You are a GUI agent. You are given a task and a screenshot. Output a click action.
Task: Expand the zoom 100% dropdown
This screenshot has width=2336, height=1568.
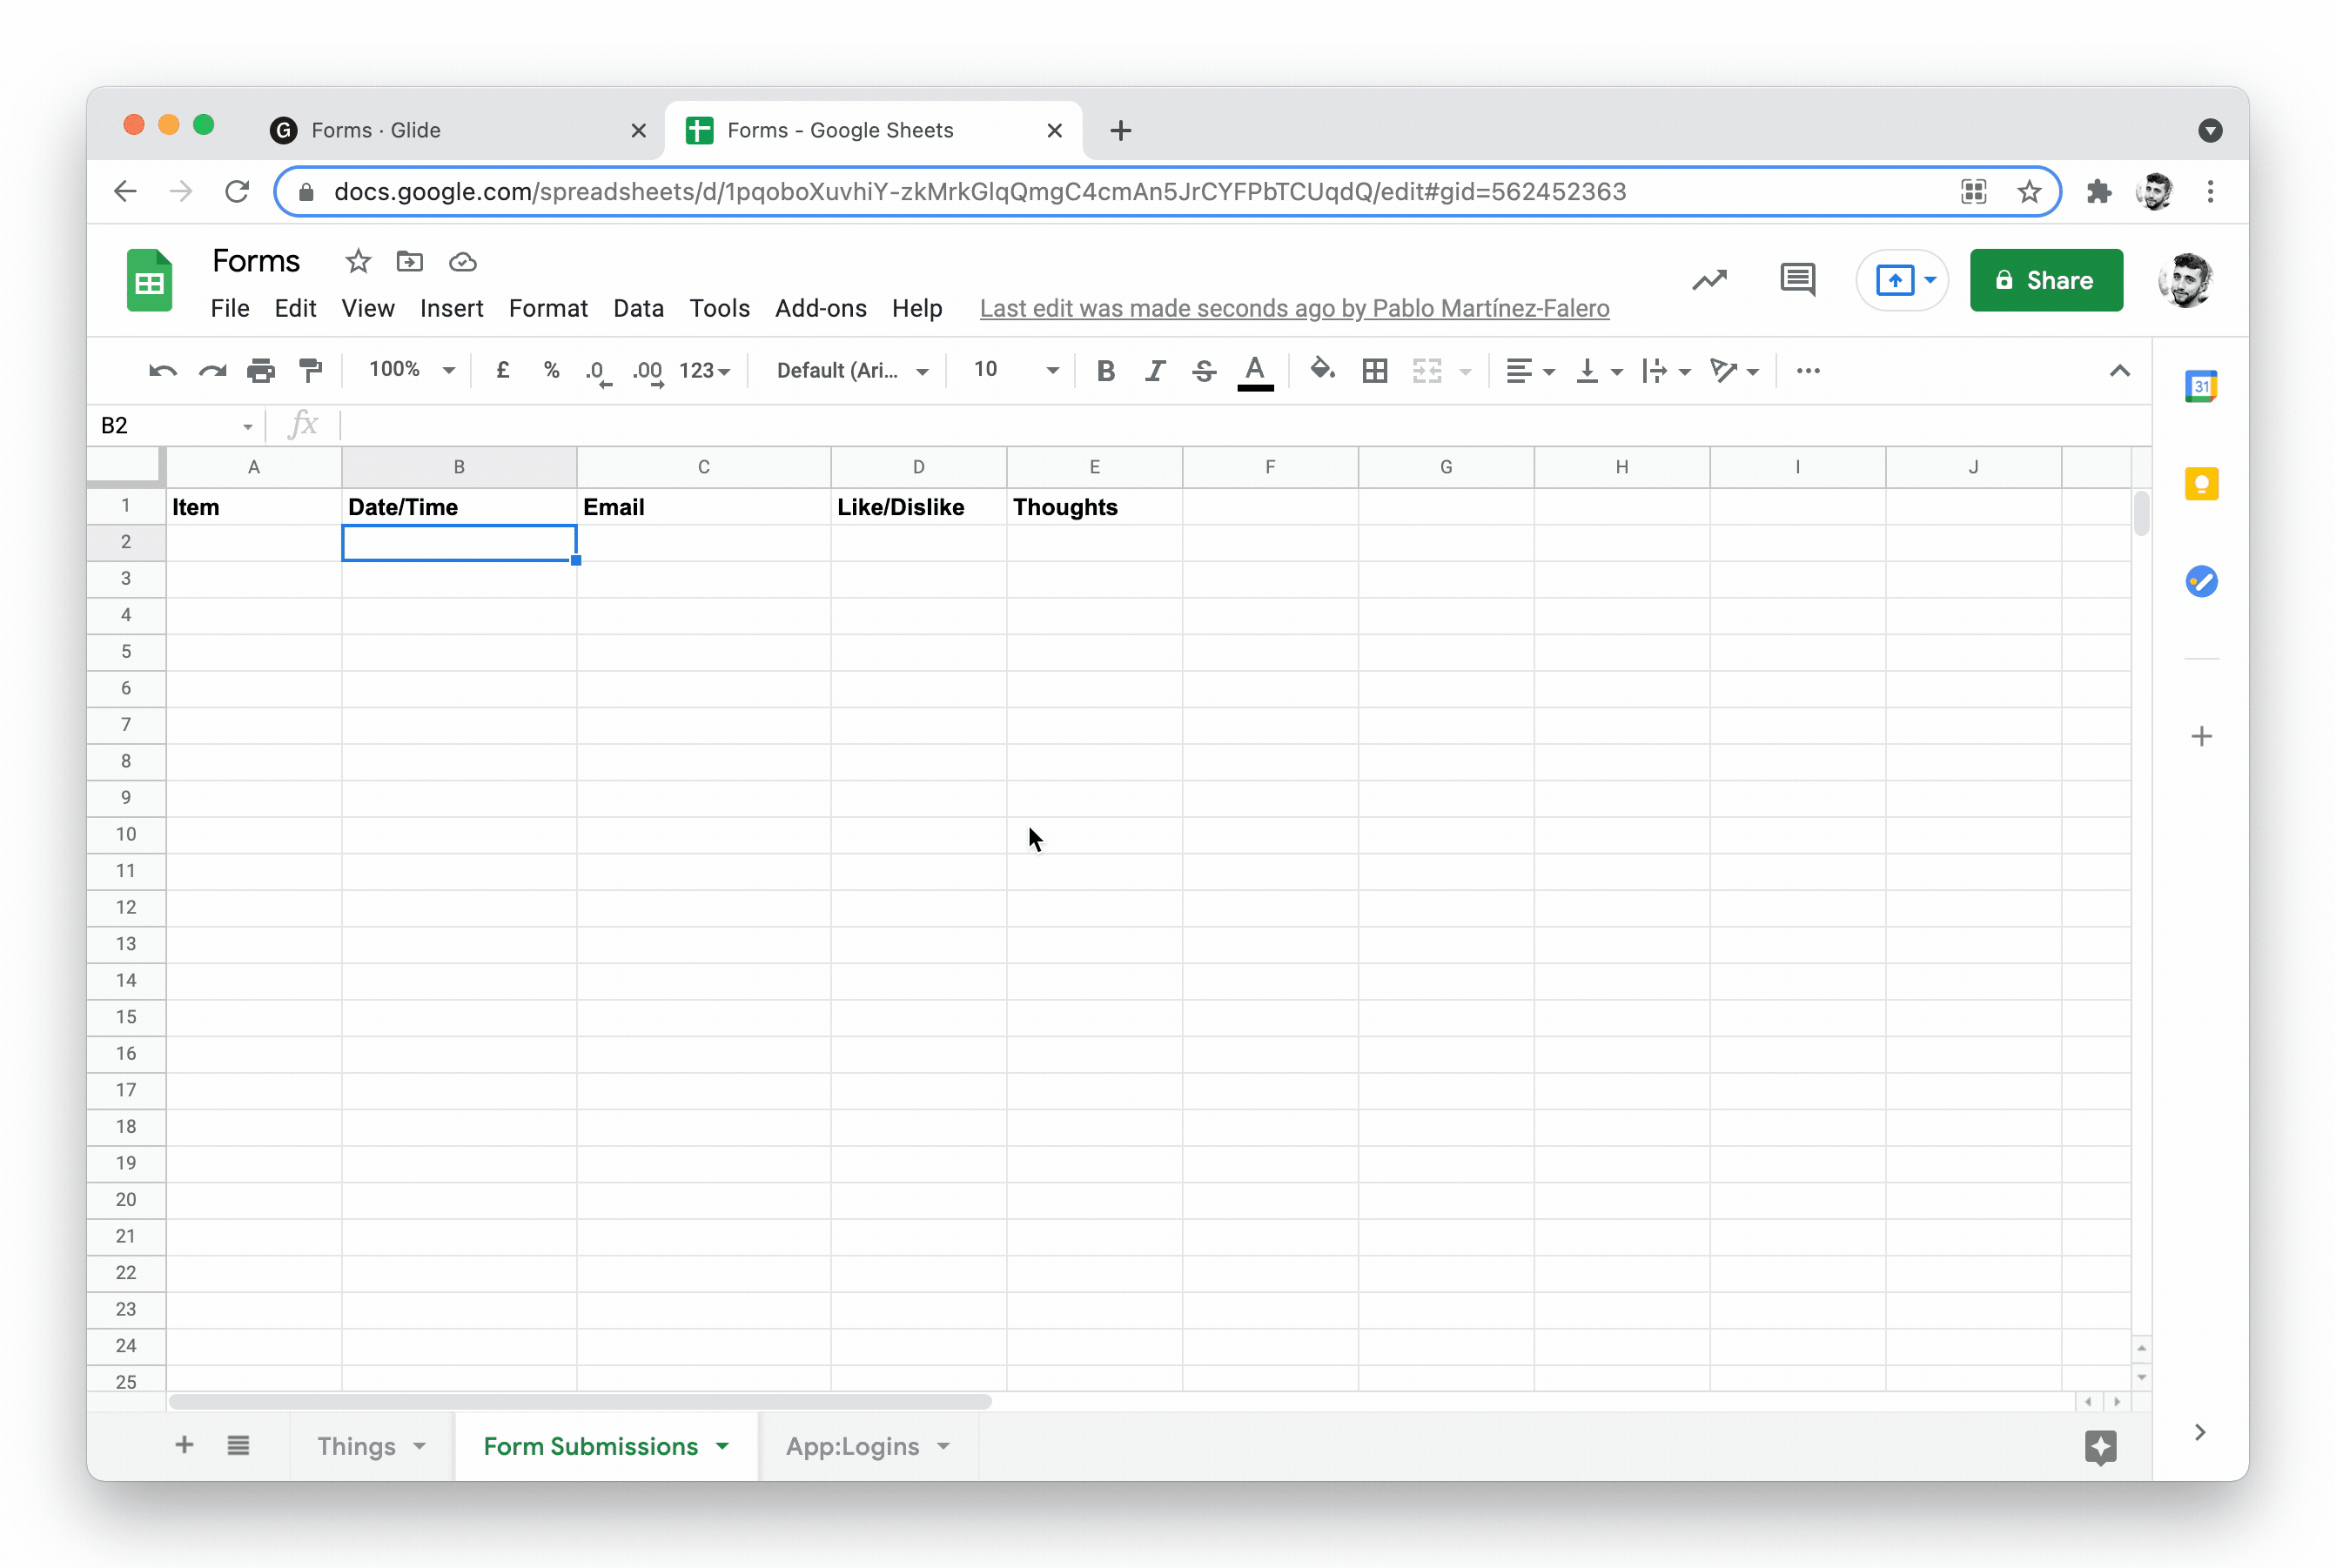point(411,370)
